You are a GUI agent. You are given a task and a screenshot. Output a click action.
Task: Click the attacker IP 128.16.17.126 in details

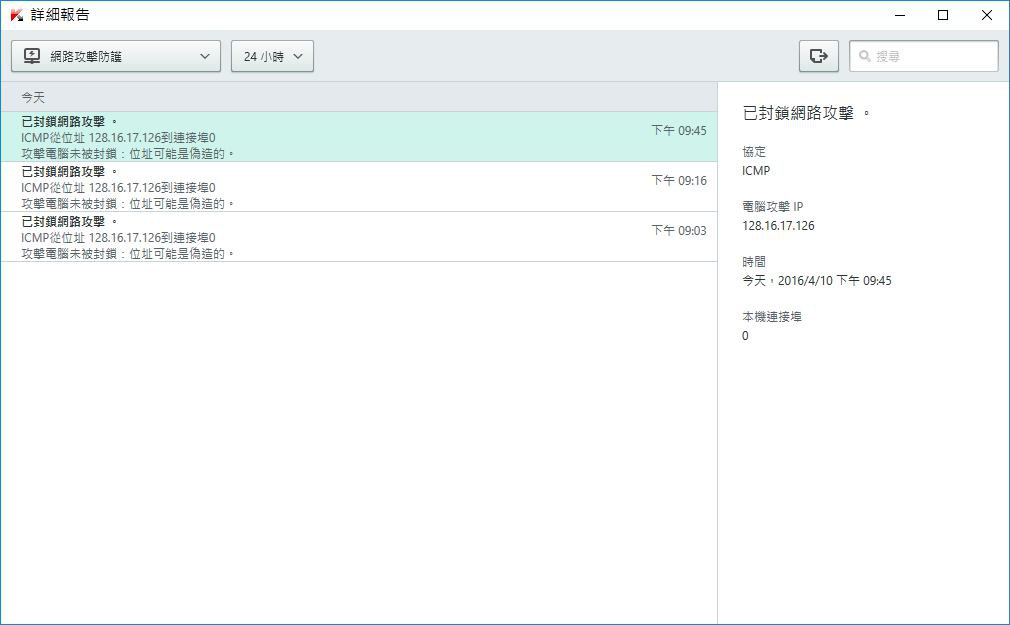coord(778,226)
